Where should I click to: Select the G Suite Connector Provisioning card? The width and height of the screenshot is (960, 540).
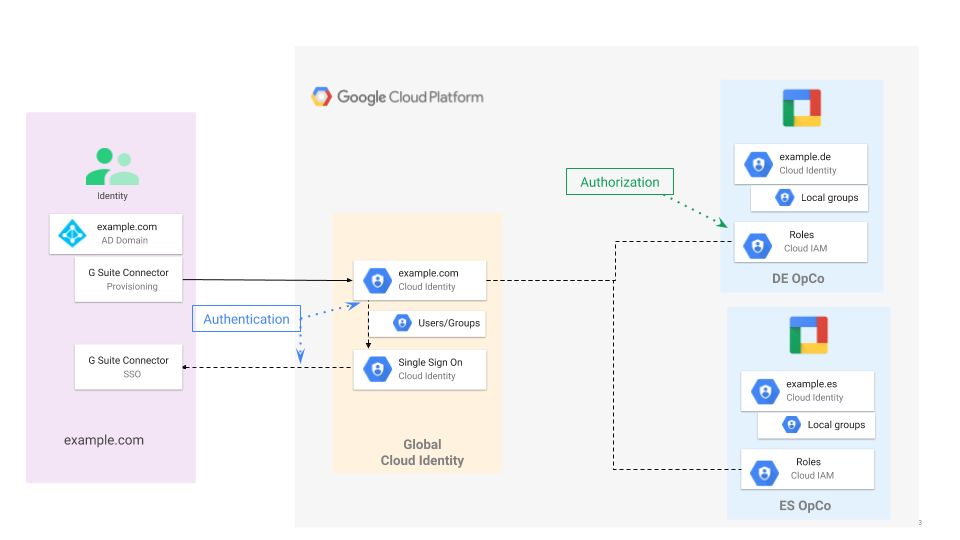[129, 279]
